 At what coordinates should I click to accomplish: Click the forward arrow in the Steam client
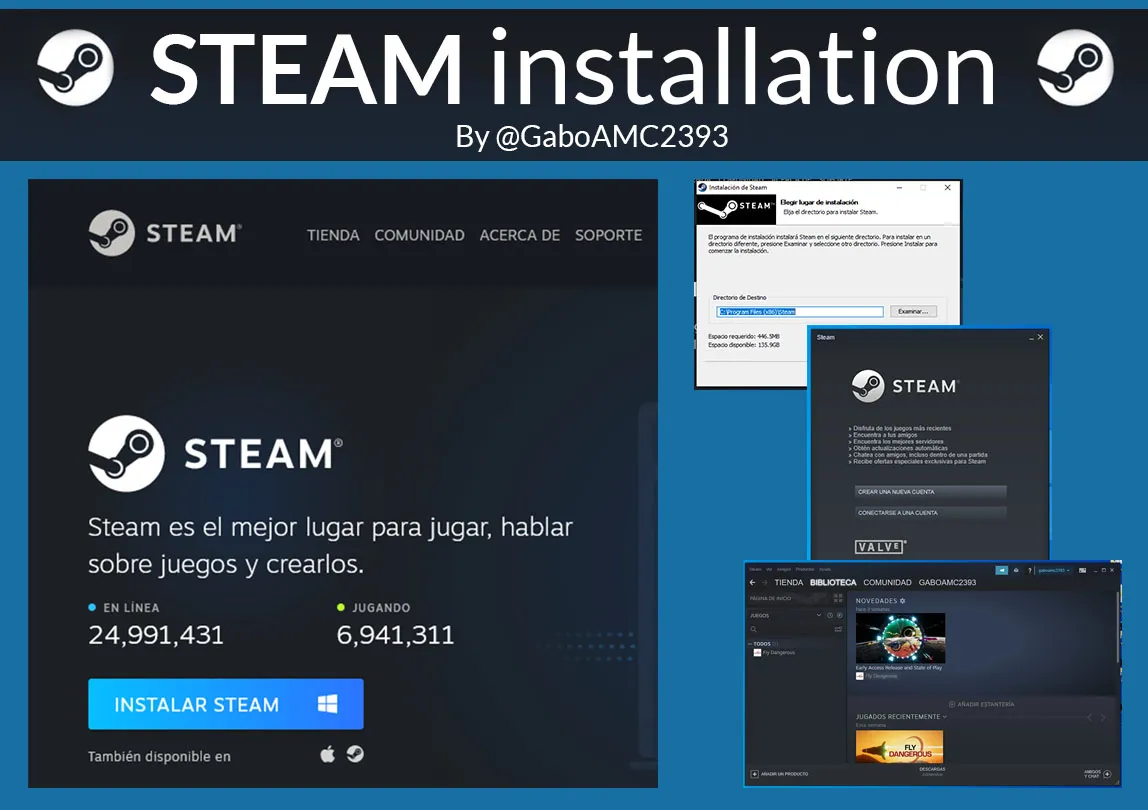[x=765, y=582]
